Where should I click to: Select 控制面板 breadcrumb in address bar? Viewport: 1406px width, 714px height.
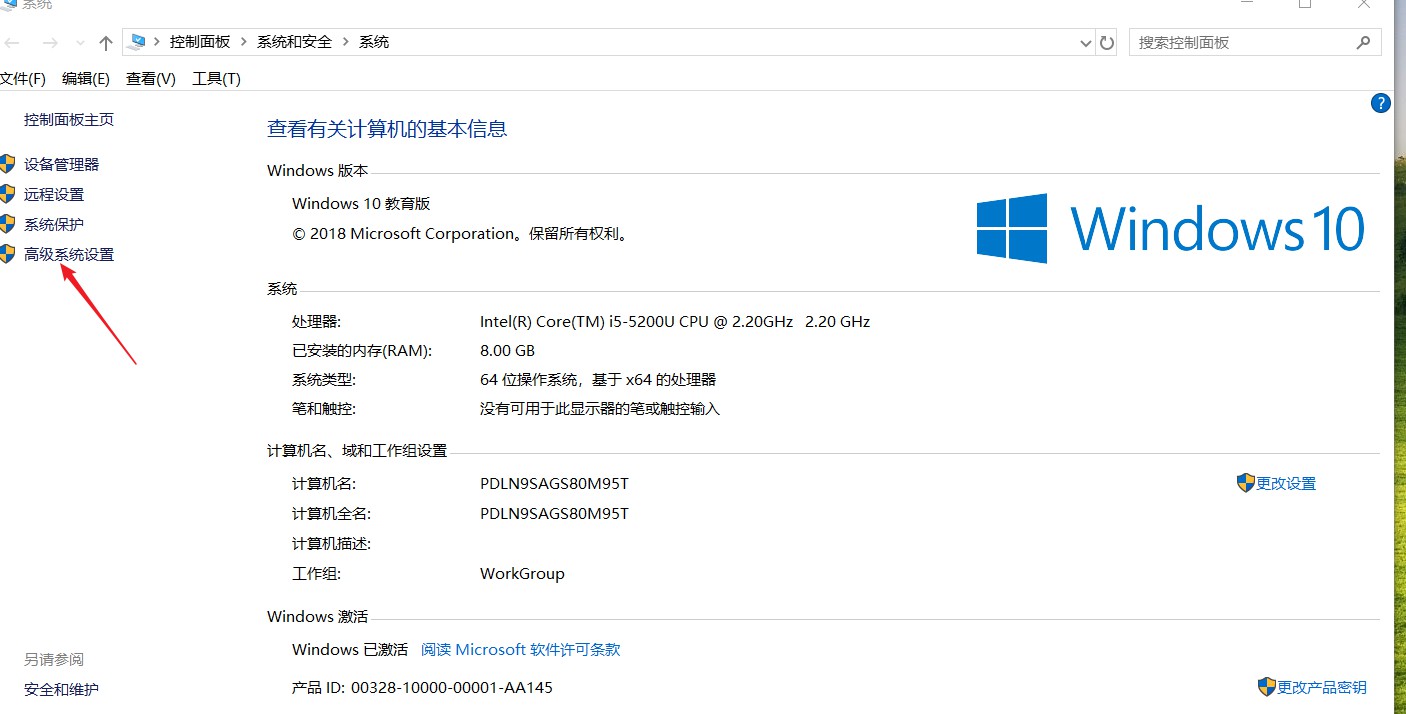(200, 42)
